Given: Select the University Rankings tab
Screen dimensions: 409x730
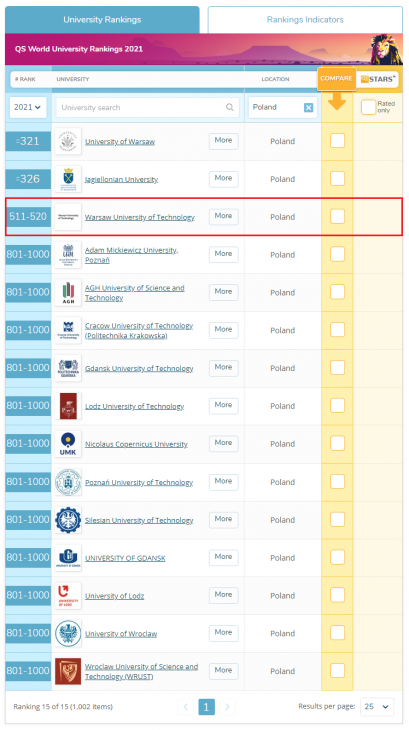Looking at the screenshot, I should [102, 20].
